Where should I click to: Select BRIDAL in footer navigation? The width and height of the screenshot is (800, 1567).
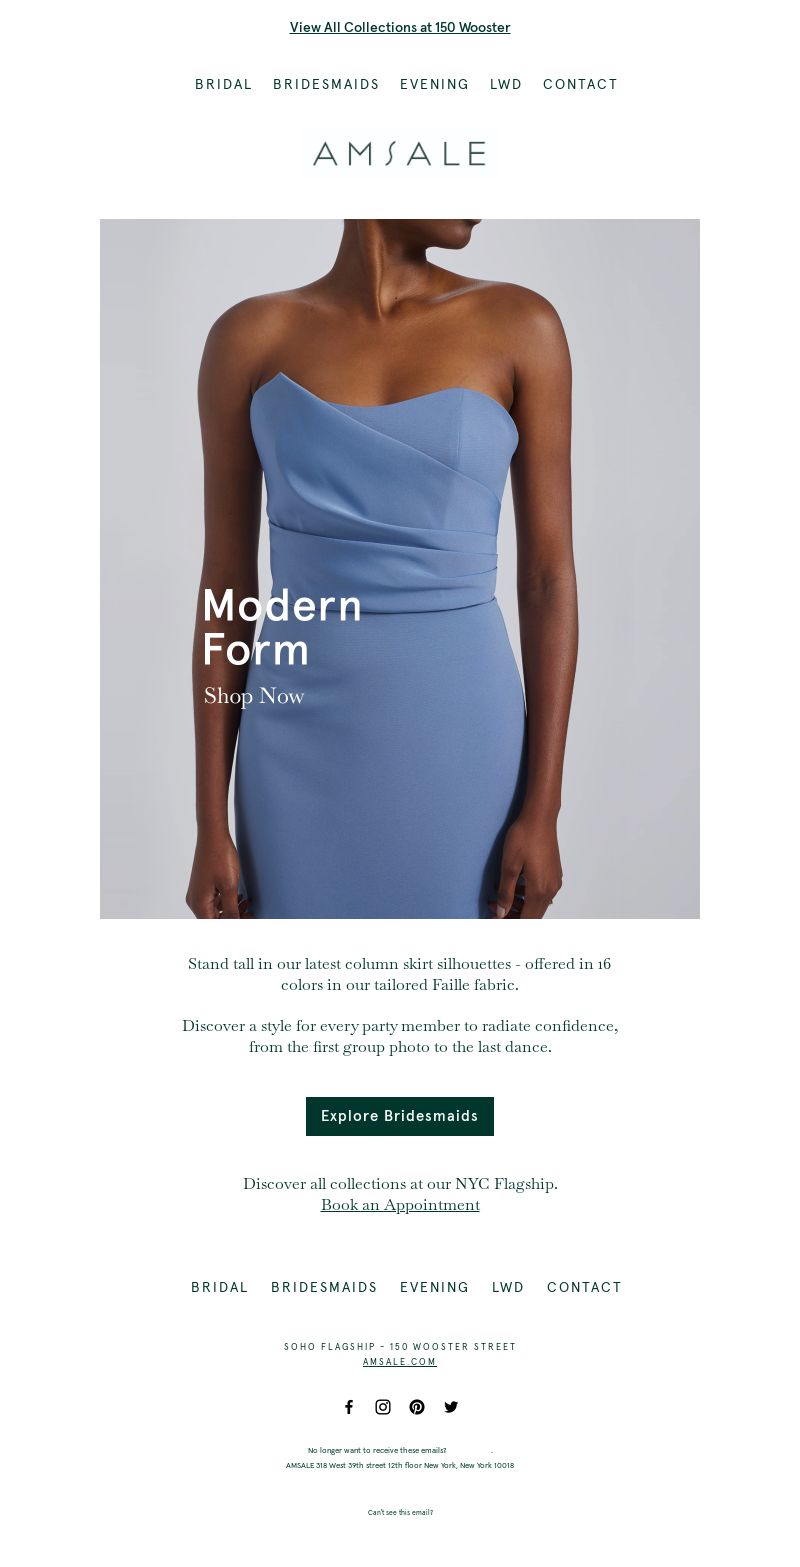point(220,1288)
